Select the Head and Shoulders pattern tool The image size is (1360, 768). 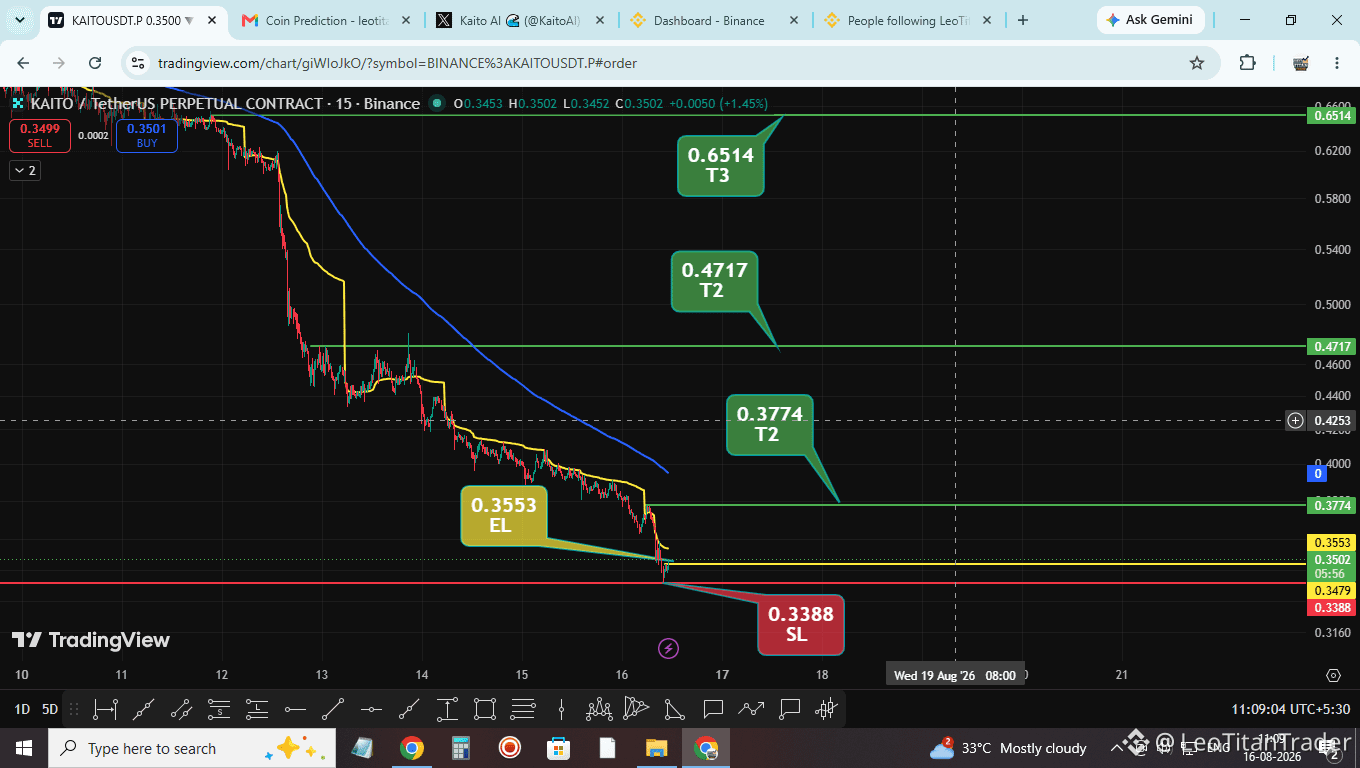599,710
